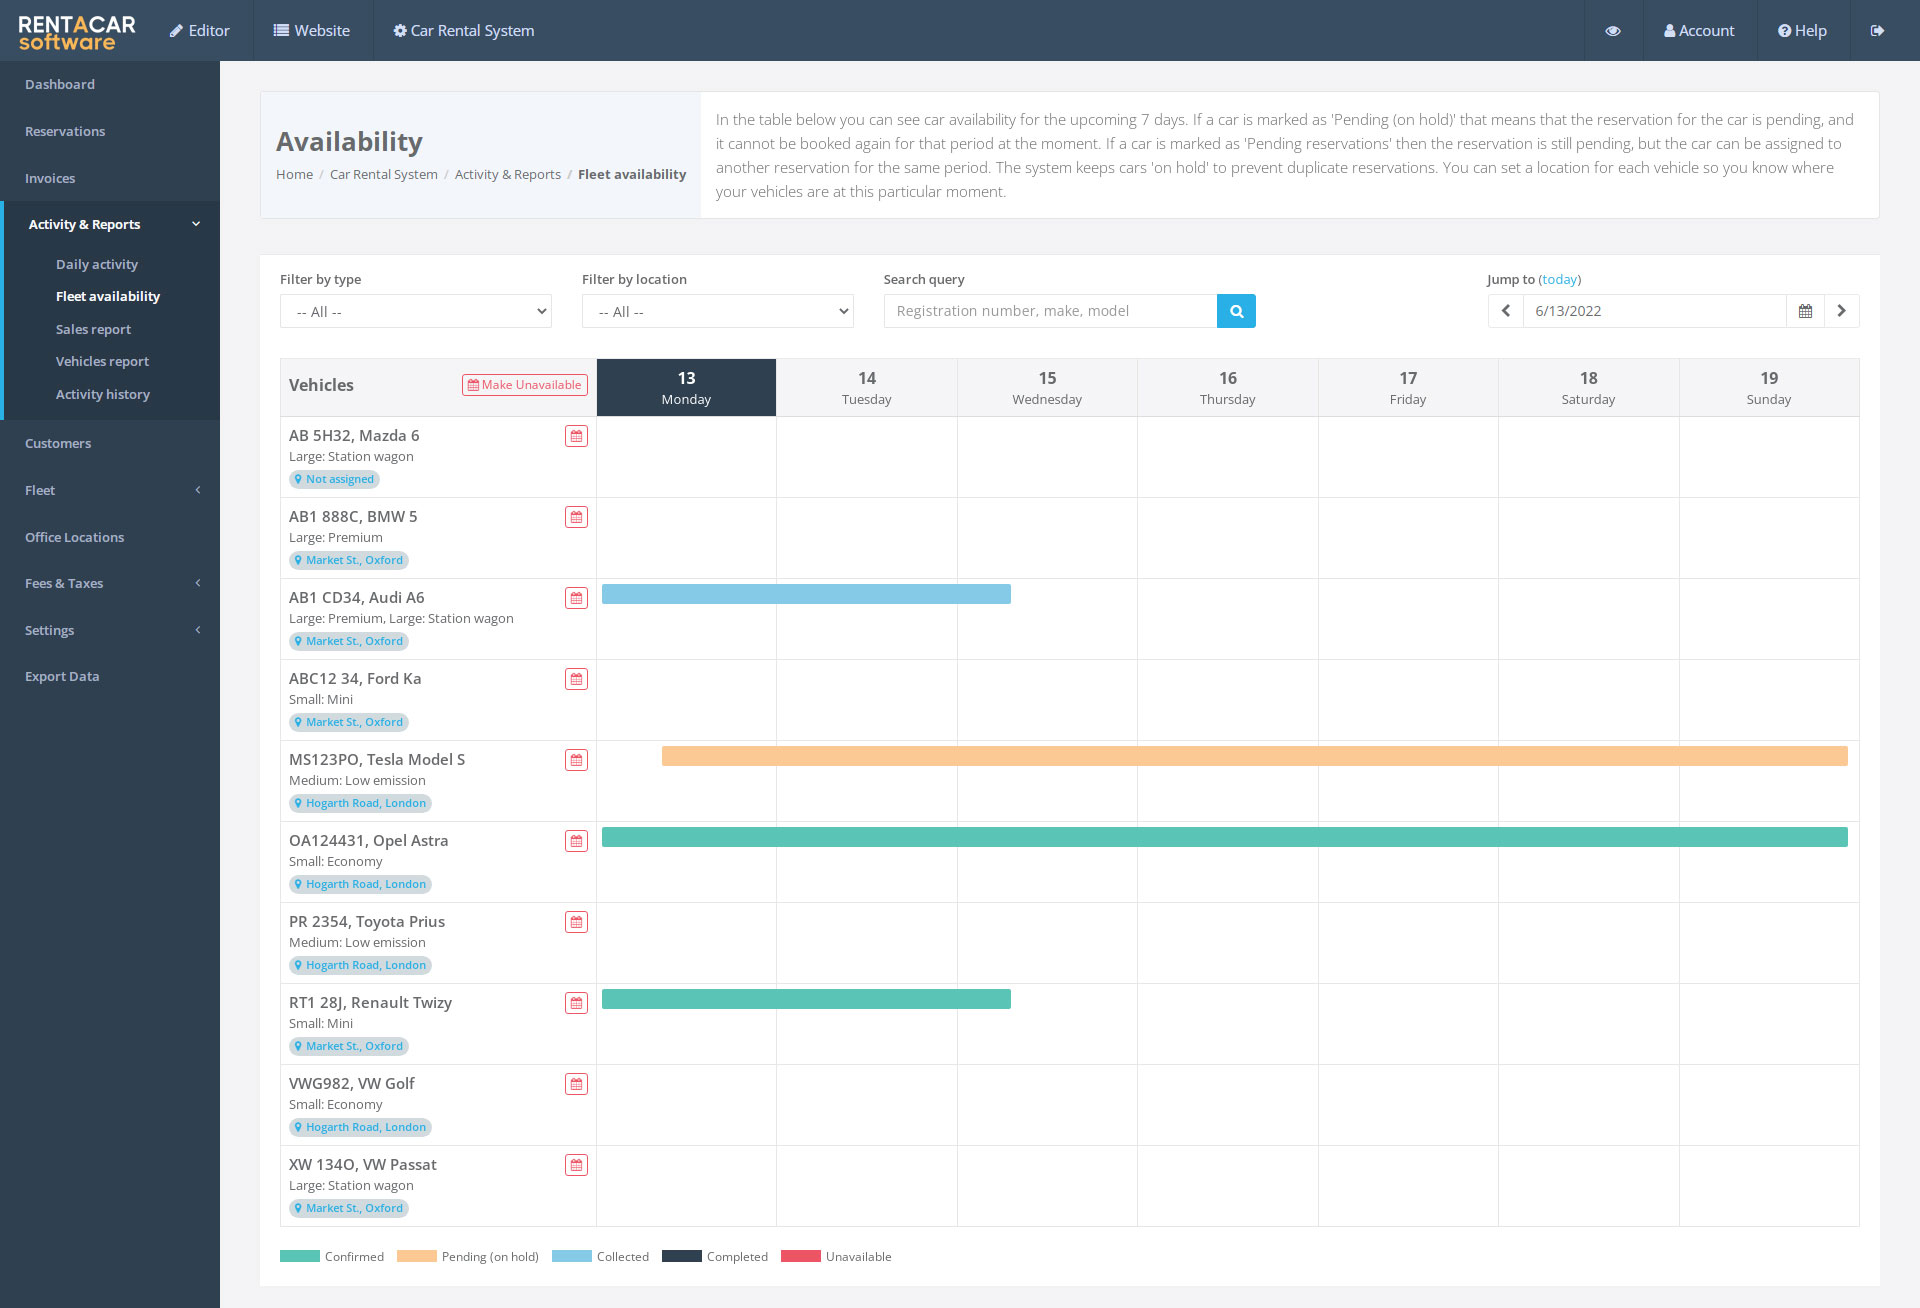Click the orange pending Tesla reservation bar
The image size is (1920, 1308).
1254,756
